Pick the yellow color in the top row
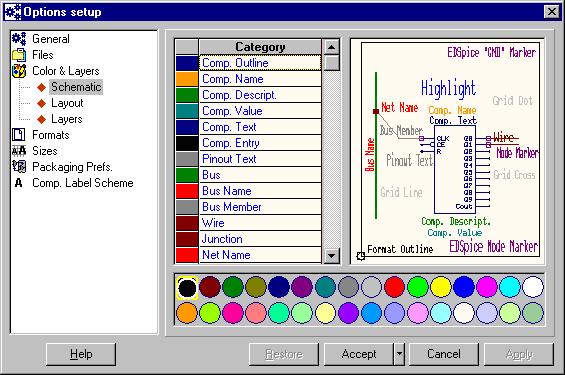Viewport: 565px width, 375px height. 441,287
